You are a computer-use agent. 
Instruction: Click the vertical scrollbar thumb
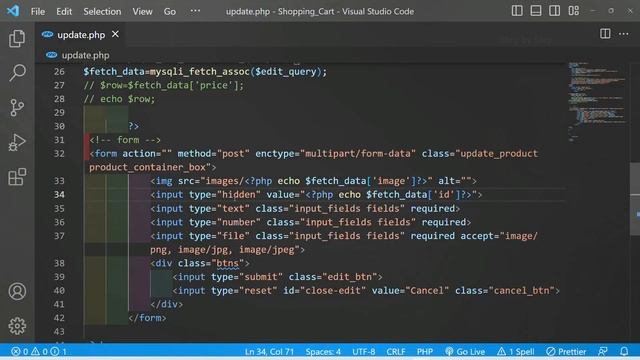635,199
